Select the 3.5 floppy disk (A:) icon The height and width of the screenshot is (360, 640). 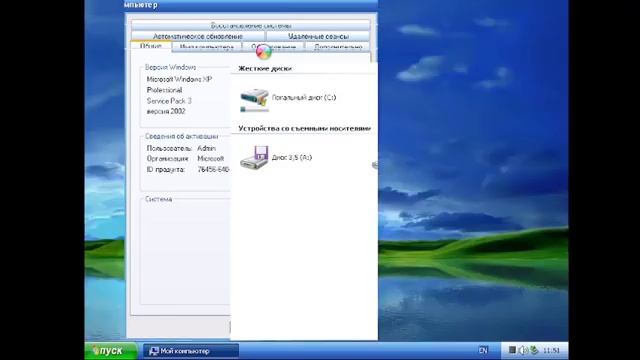coord(254,158)
